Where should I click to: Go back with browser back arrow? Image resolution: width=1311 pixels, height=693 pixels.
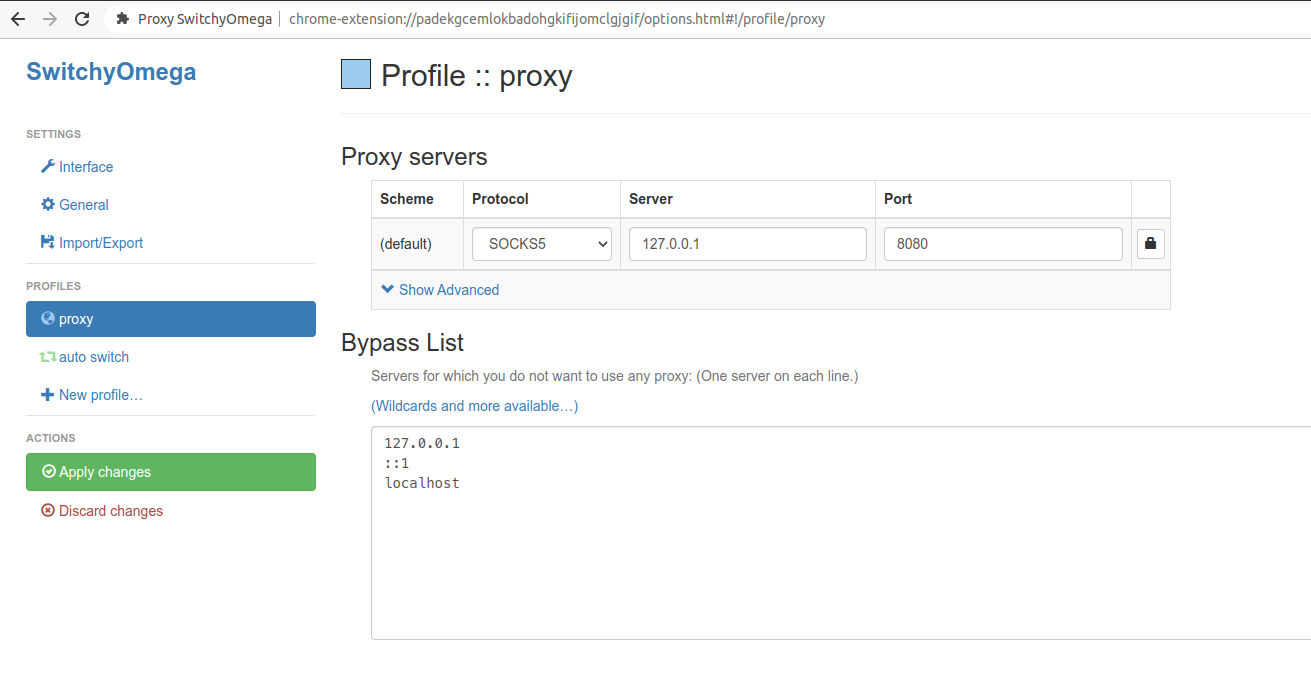[18, 19]
